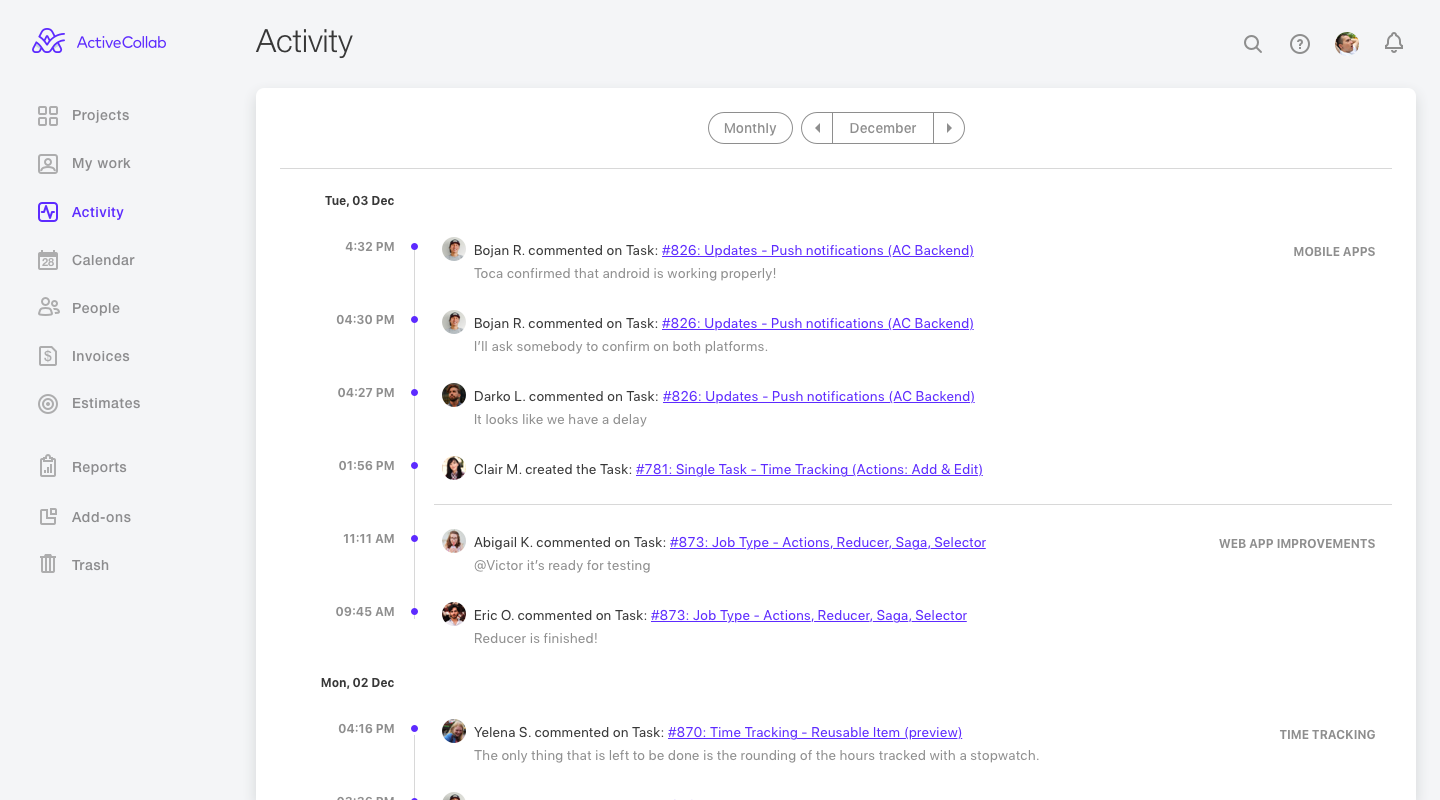Go to People menu item

coord(96,308)
